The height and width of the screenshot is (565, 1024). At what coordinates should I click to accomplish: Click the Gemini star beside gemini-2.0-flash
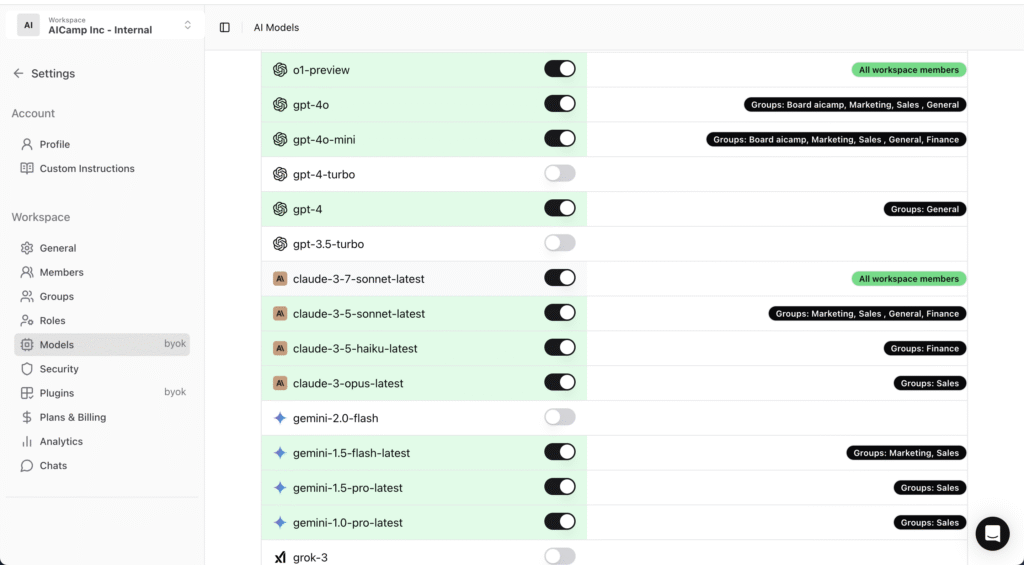point(280,418)
